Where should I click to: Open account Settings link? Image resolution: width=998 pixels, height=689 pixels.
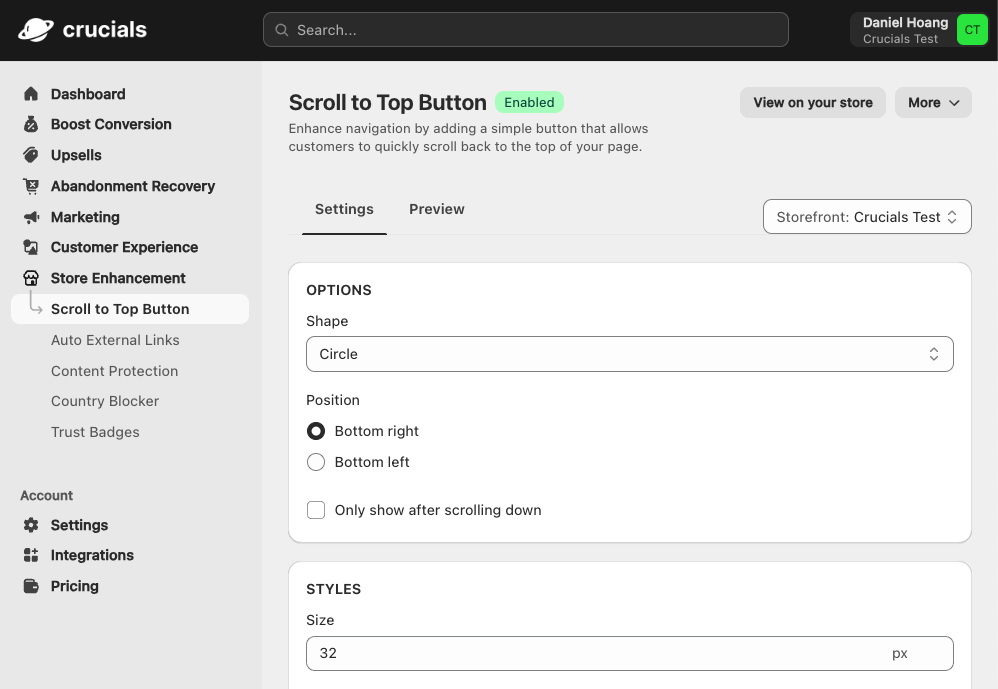click(x=80, y=525)
